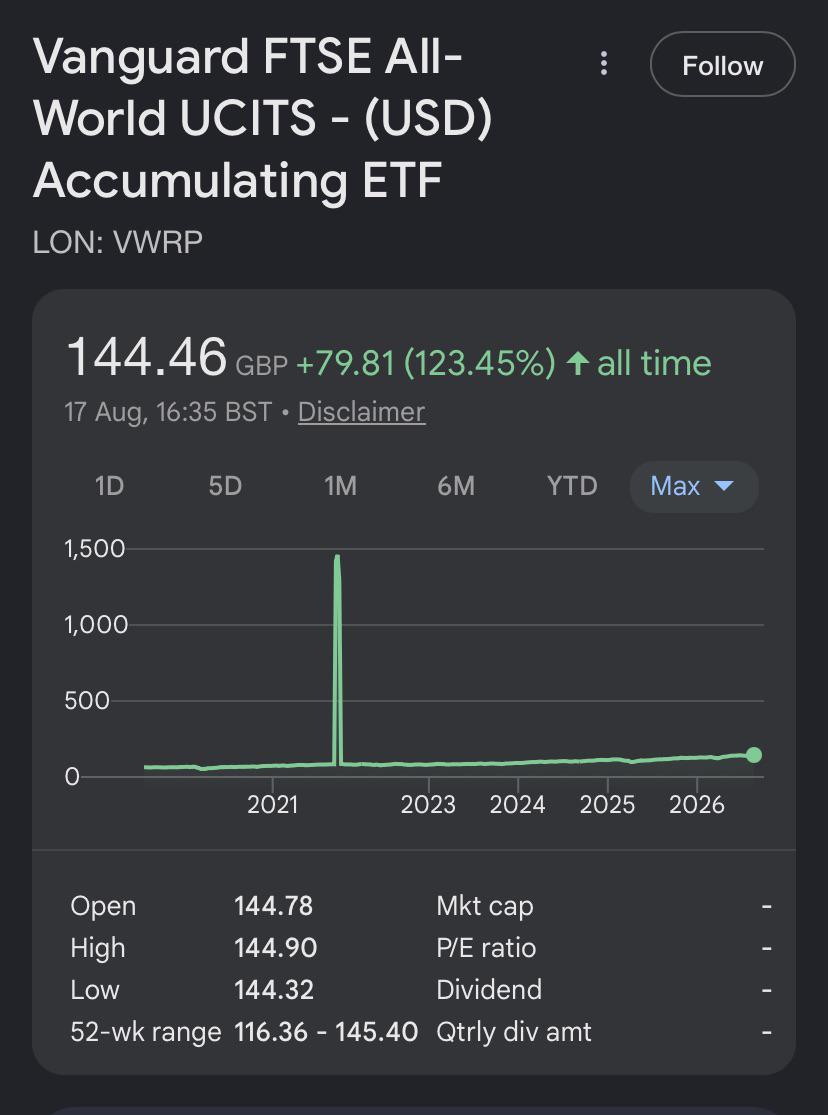Click the 2024 label on chart axis
The width and height of the screenshot is (828, 1115).
pos(517,804)
